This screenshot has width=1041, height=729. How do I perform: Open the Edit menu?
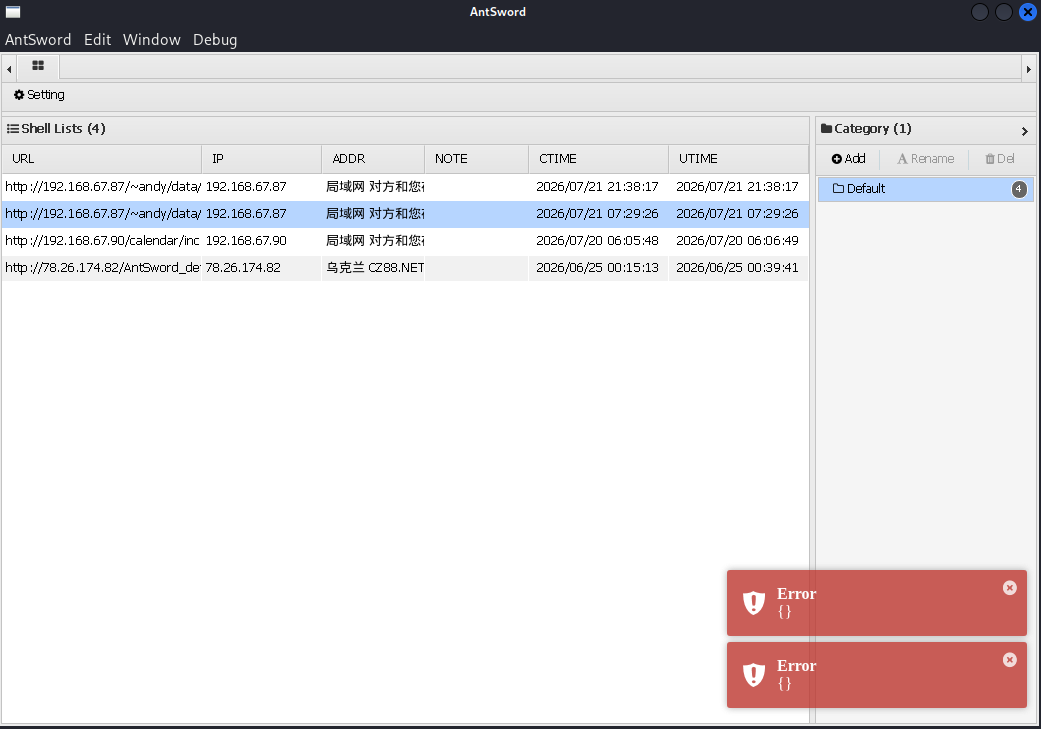click(x=98, y=40)
